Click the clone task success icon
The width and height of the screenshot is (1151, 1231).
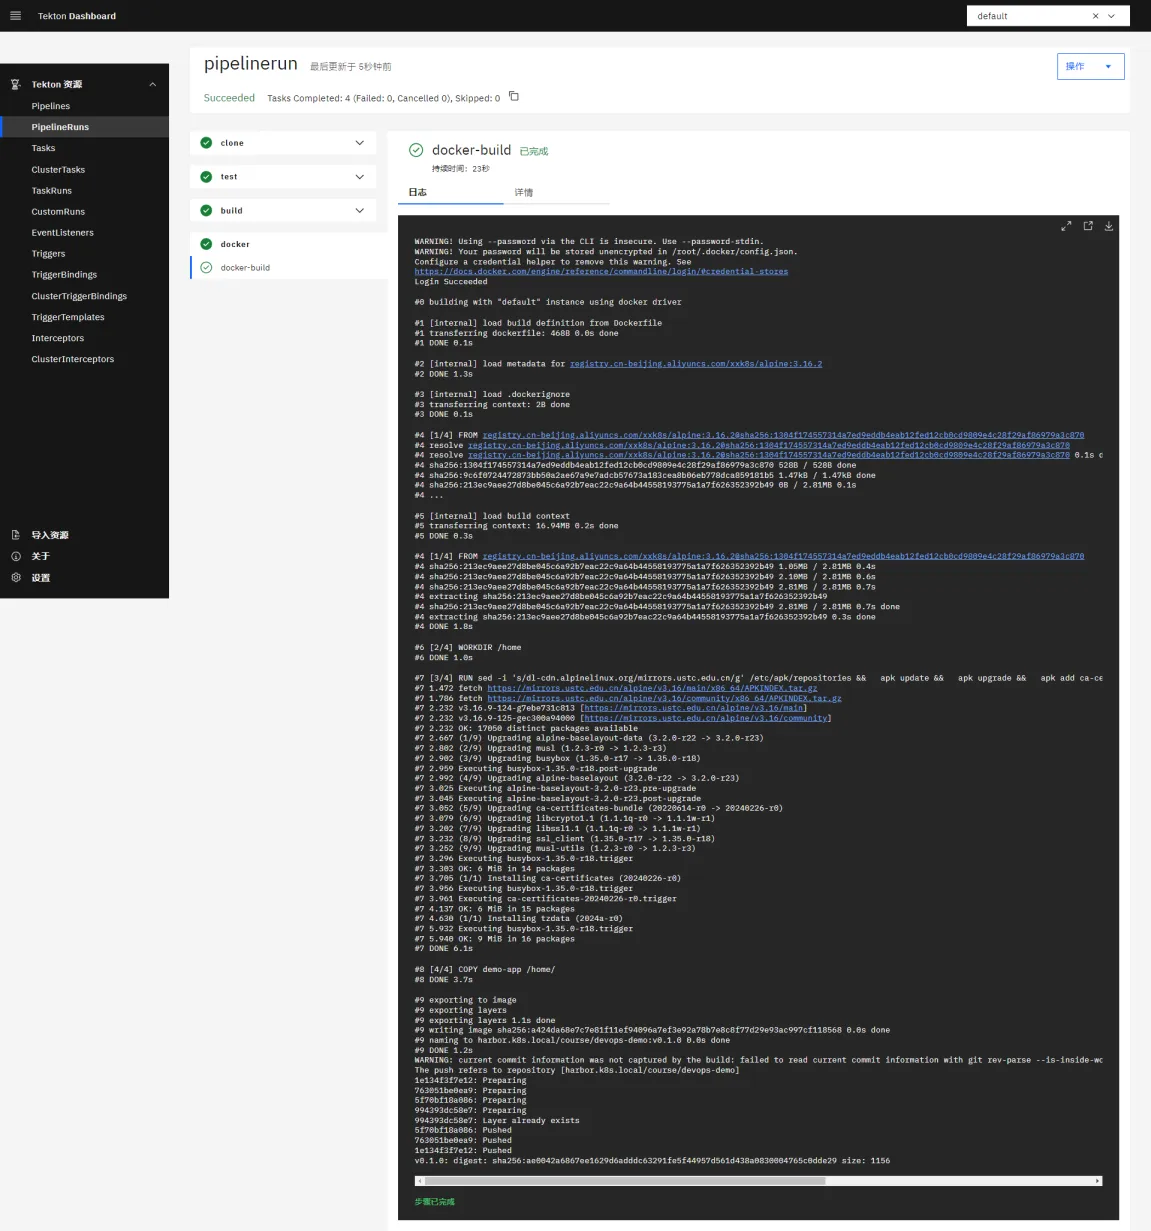(x=206, y=143)
